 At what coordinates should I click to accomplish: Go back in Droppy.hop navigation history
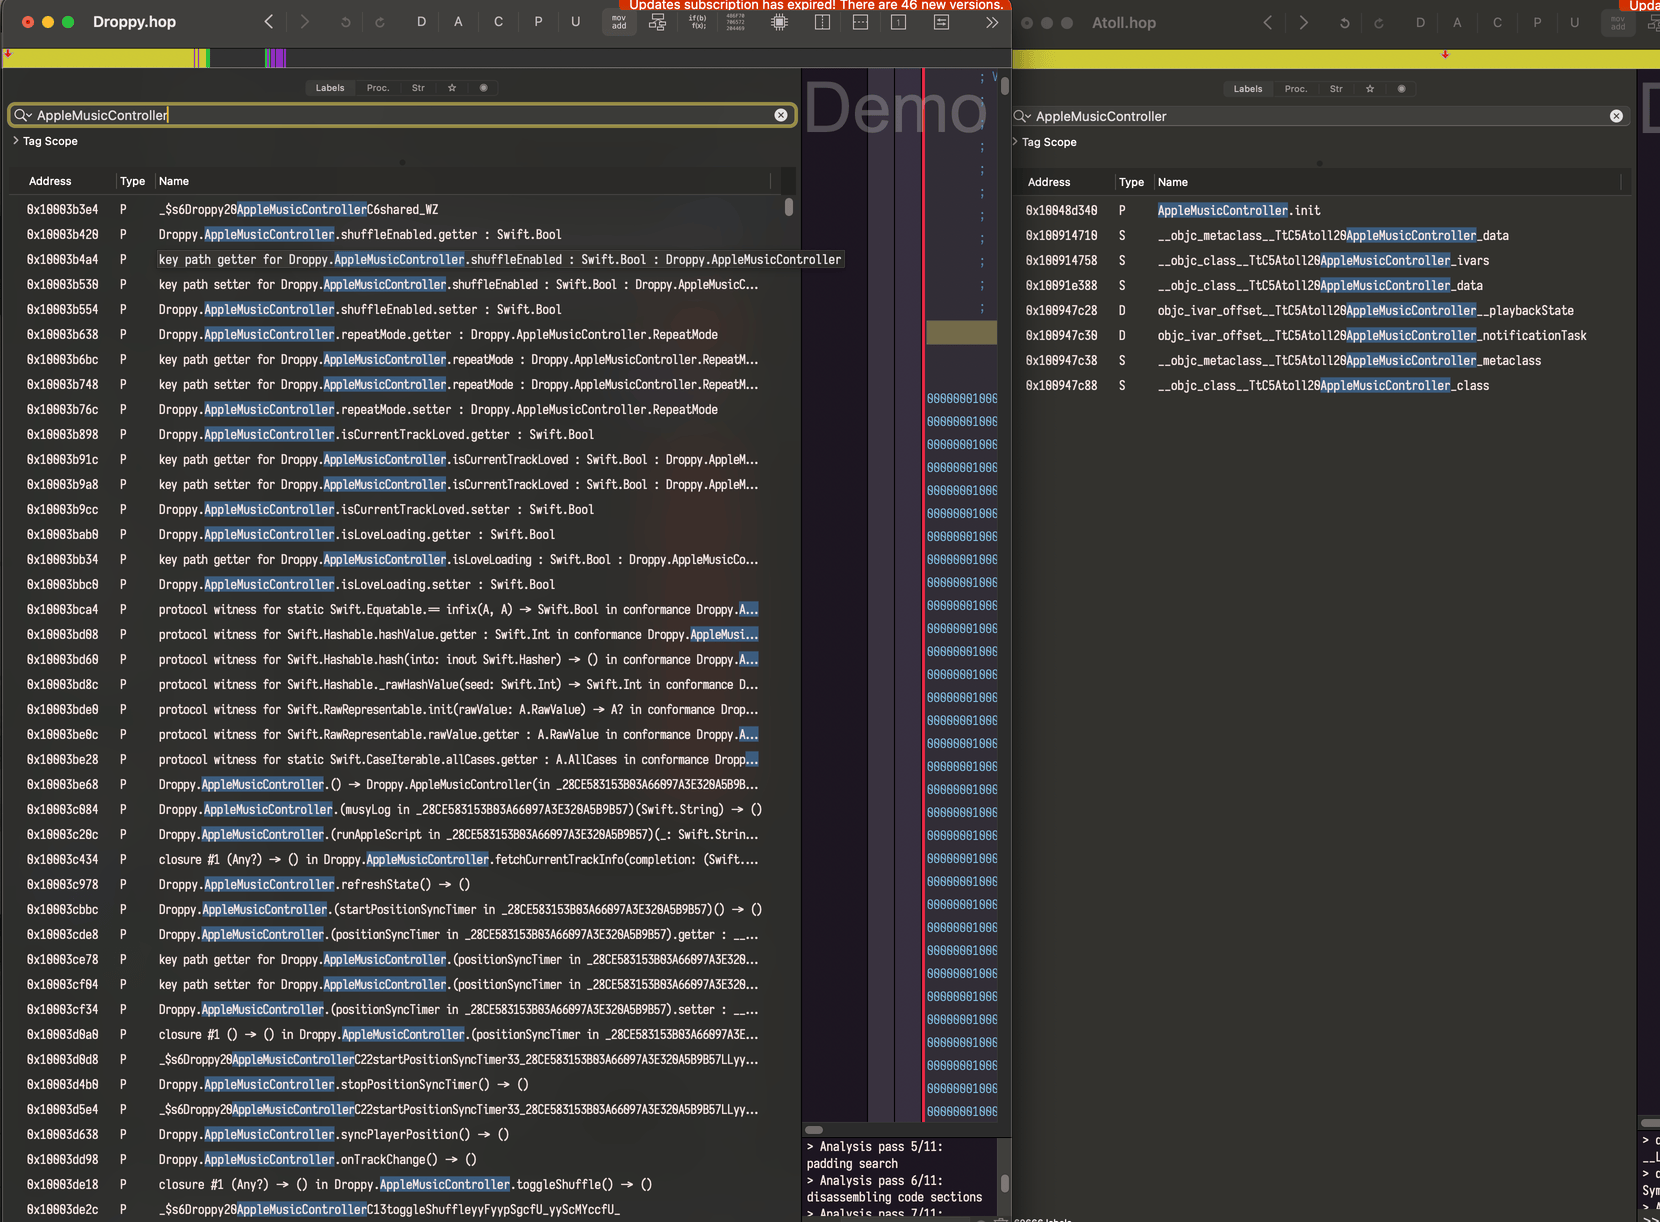coord(268,22)
